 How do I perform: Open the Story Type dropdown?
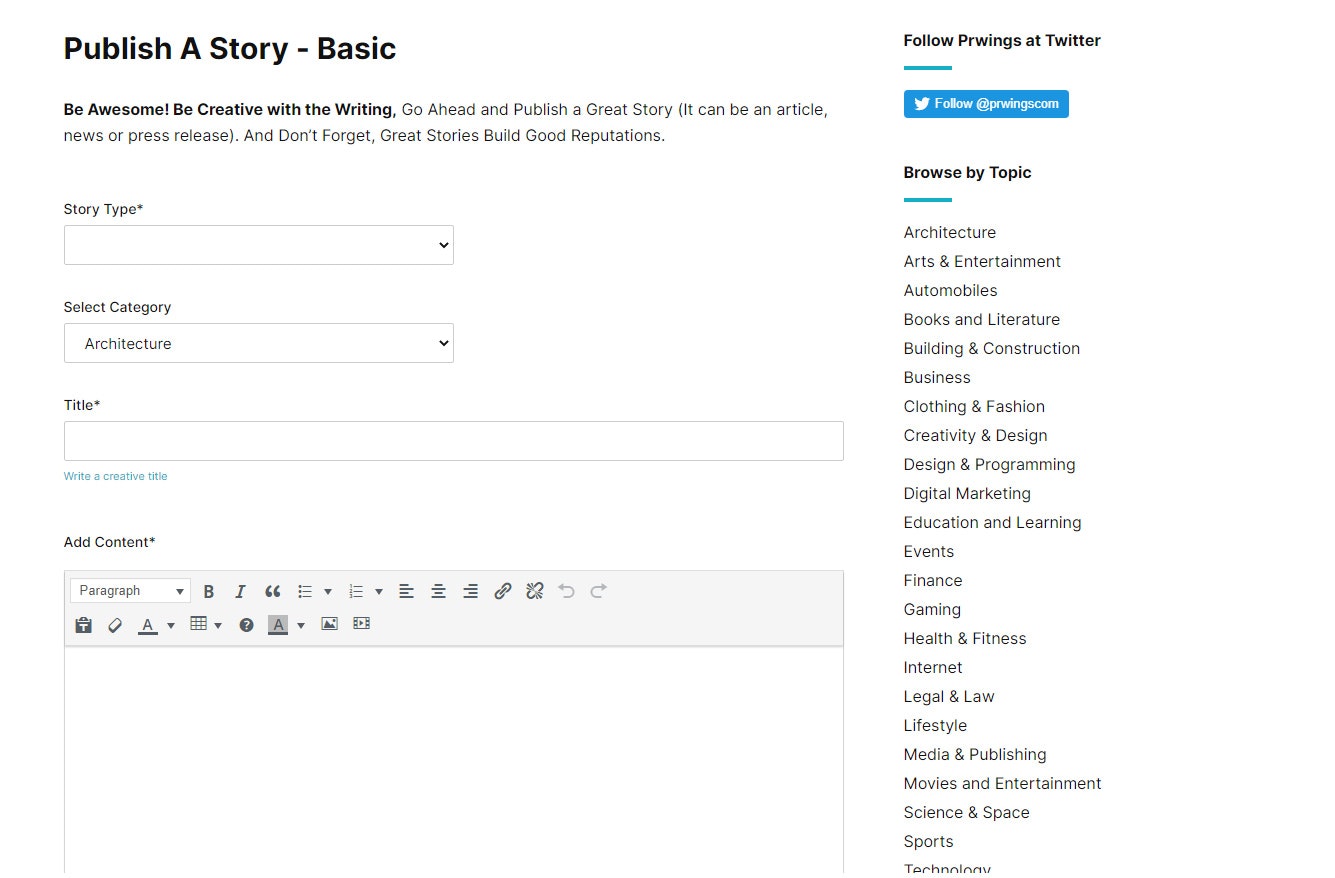pos(259,245)
